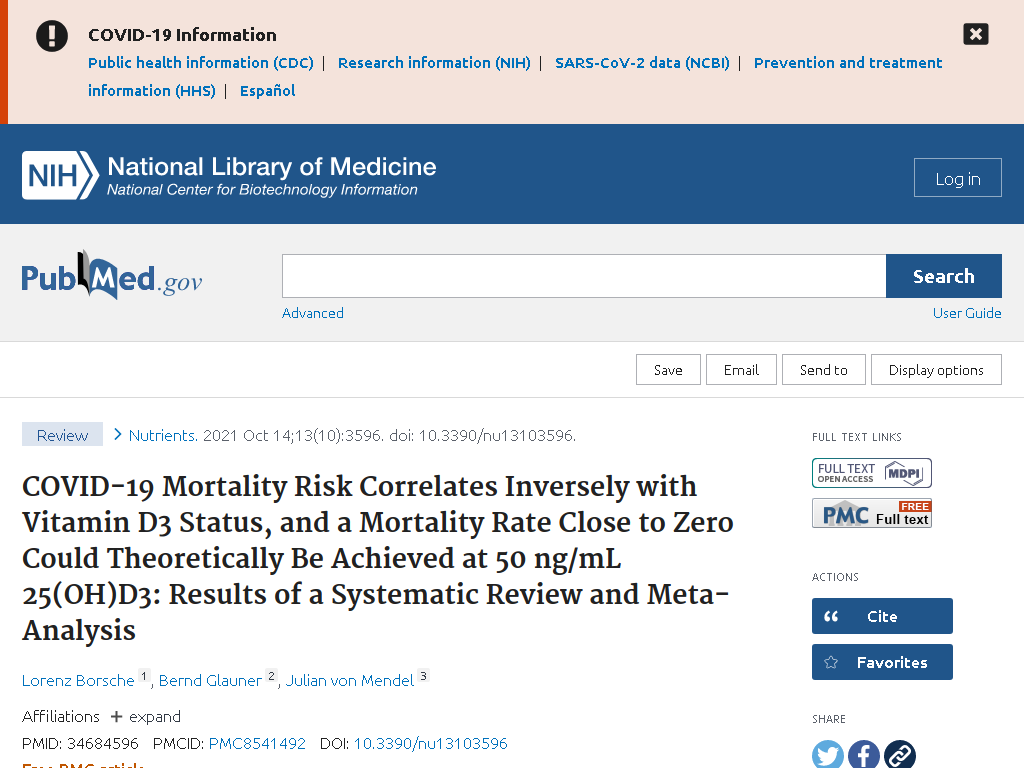Open the Display options dropdown

(936, 370)
